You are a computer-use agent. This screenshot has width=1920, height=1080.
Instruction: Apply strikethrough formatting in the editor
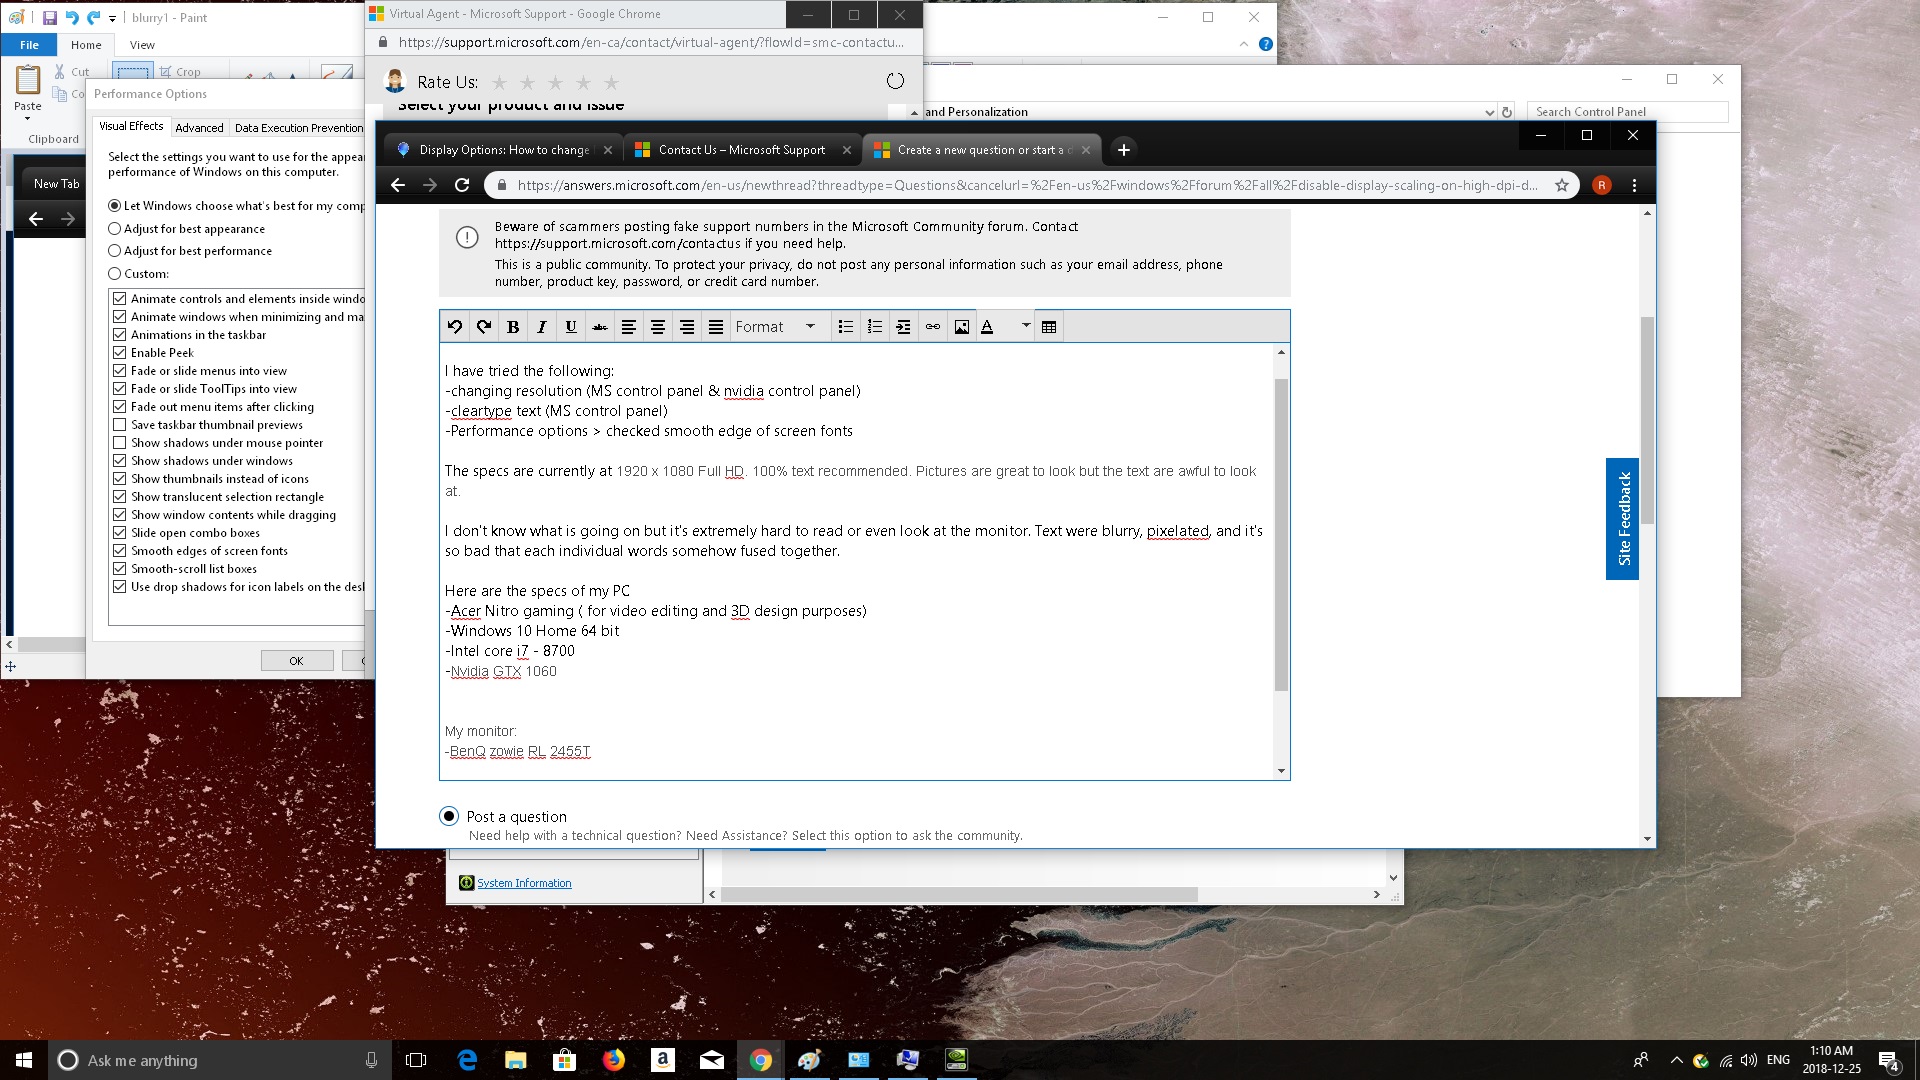tap(600, 326)
